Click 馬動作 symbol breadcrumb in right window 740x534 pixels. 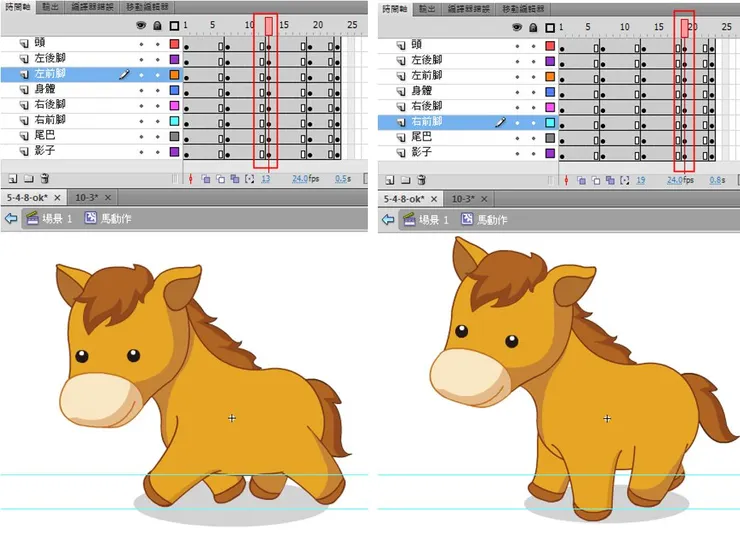click(485, 220)
